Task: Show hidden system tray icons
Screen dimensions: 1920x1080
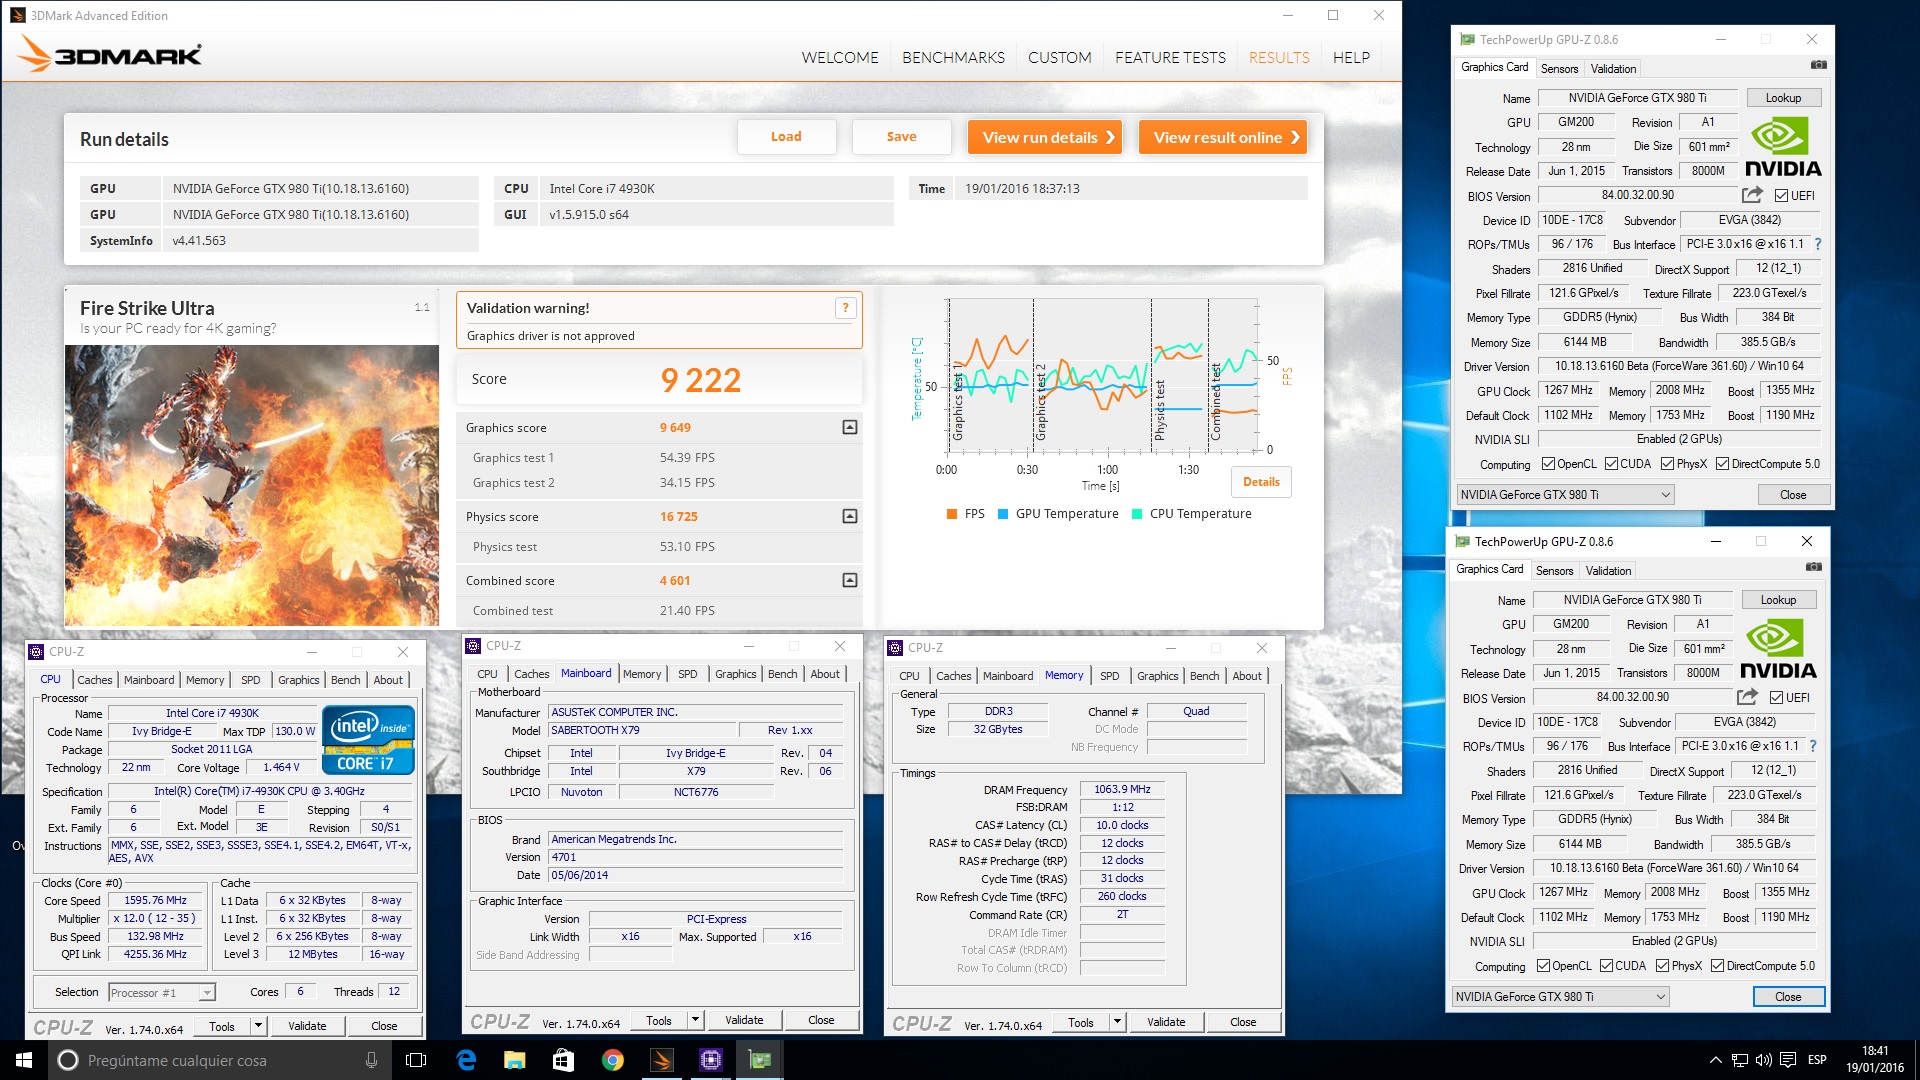Action: (1716, 1060)
